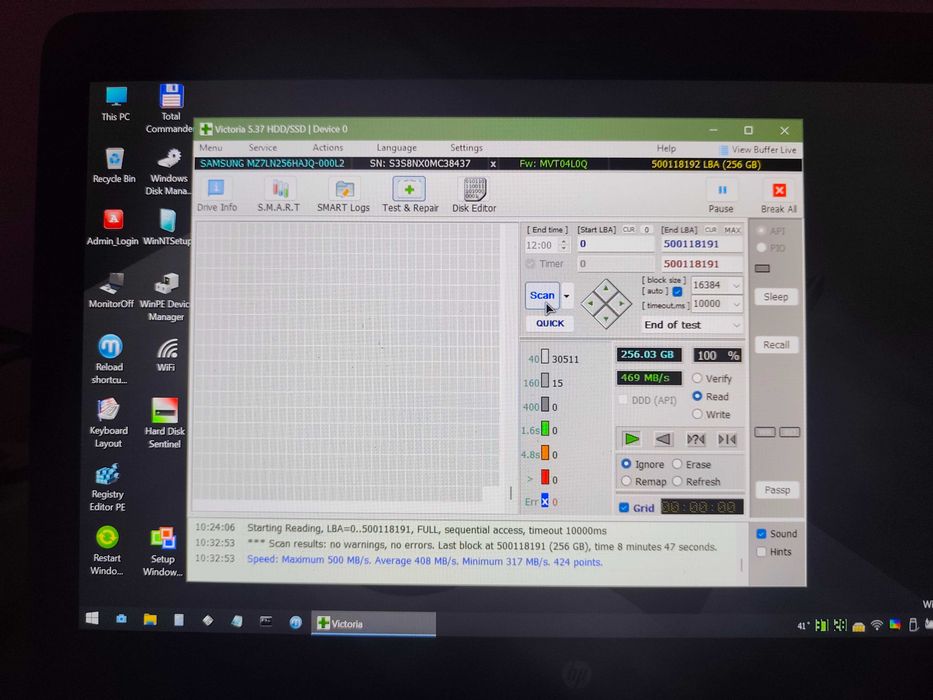Select Test & Repair tool
The image size is (933, 700).
[410, 195]
